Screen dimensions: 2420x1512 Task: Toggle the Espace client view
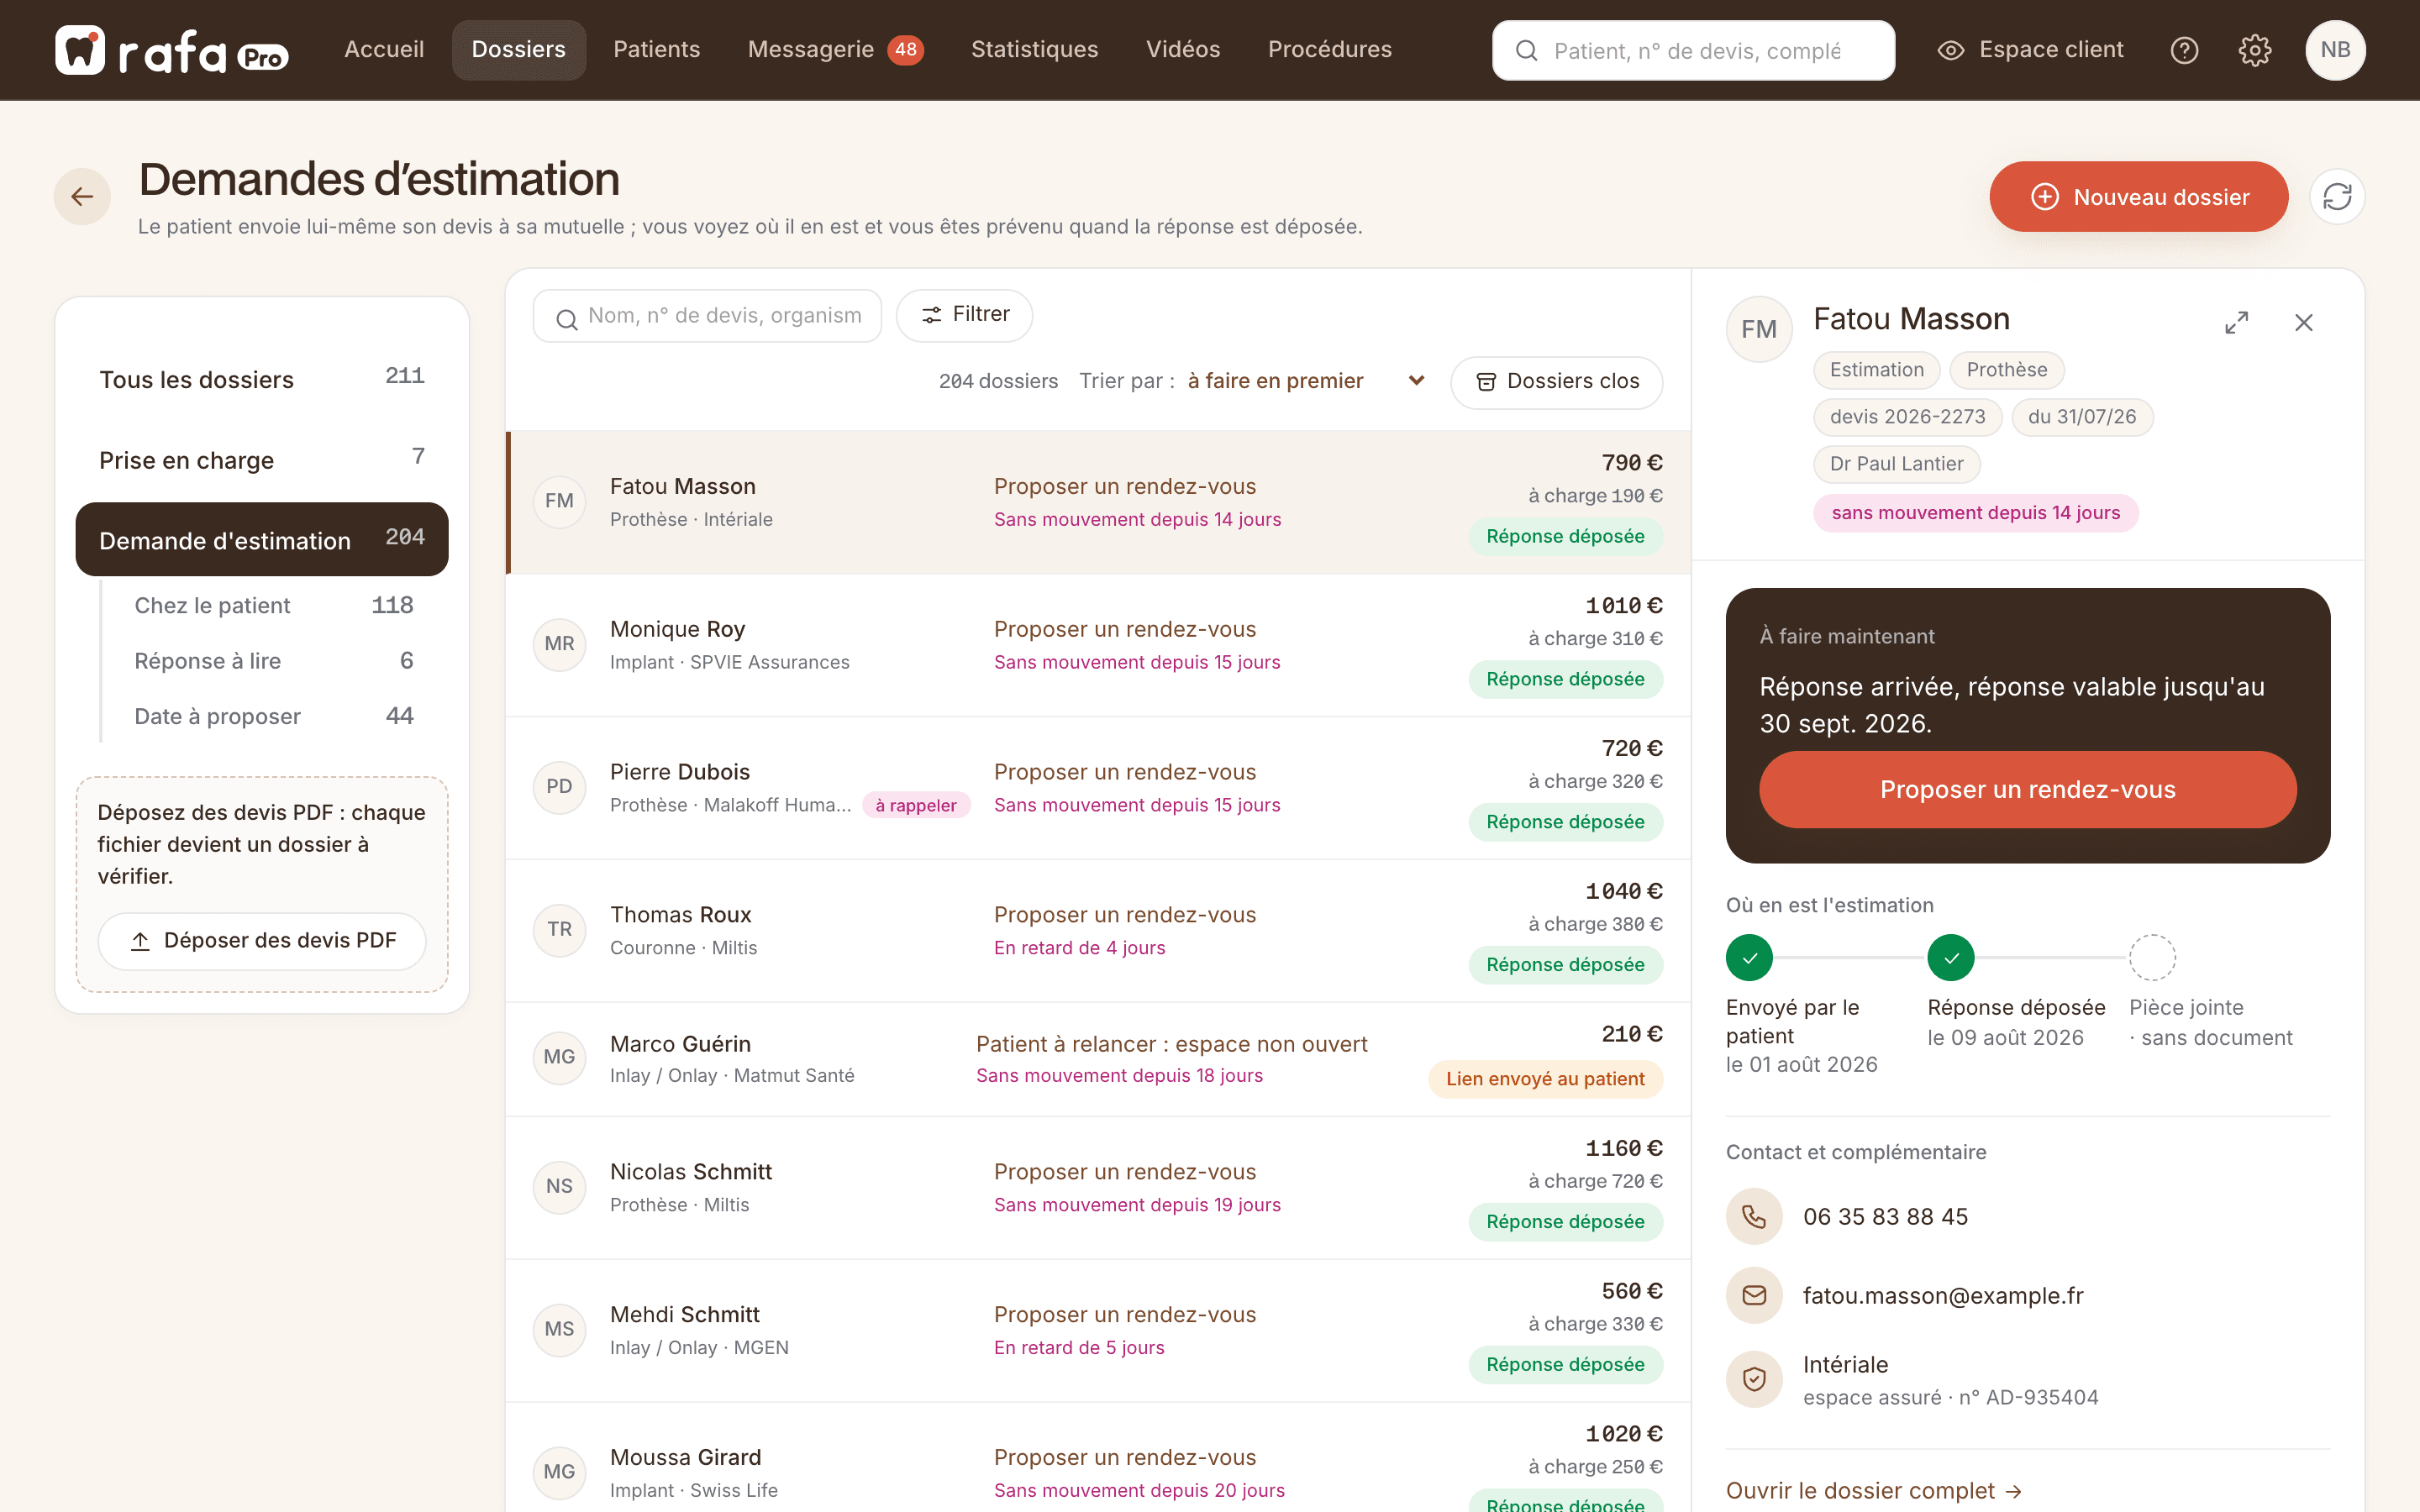(x=2030, y=50)
